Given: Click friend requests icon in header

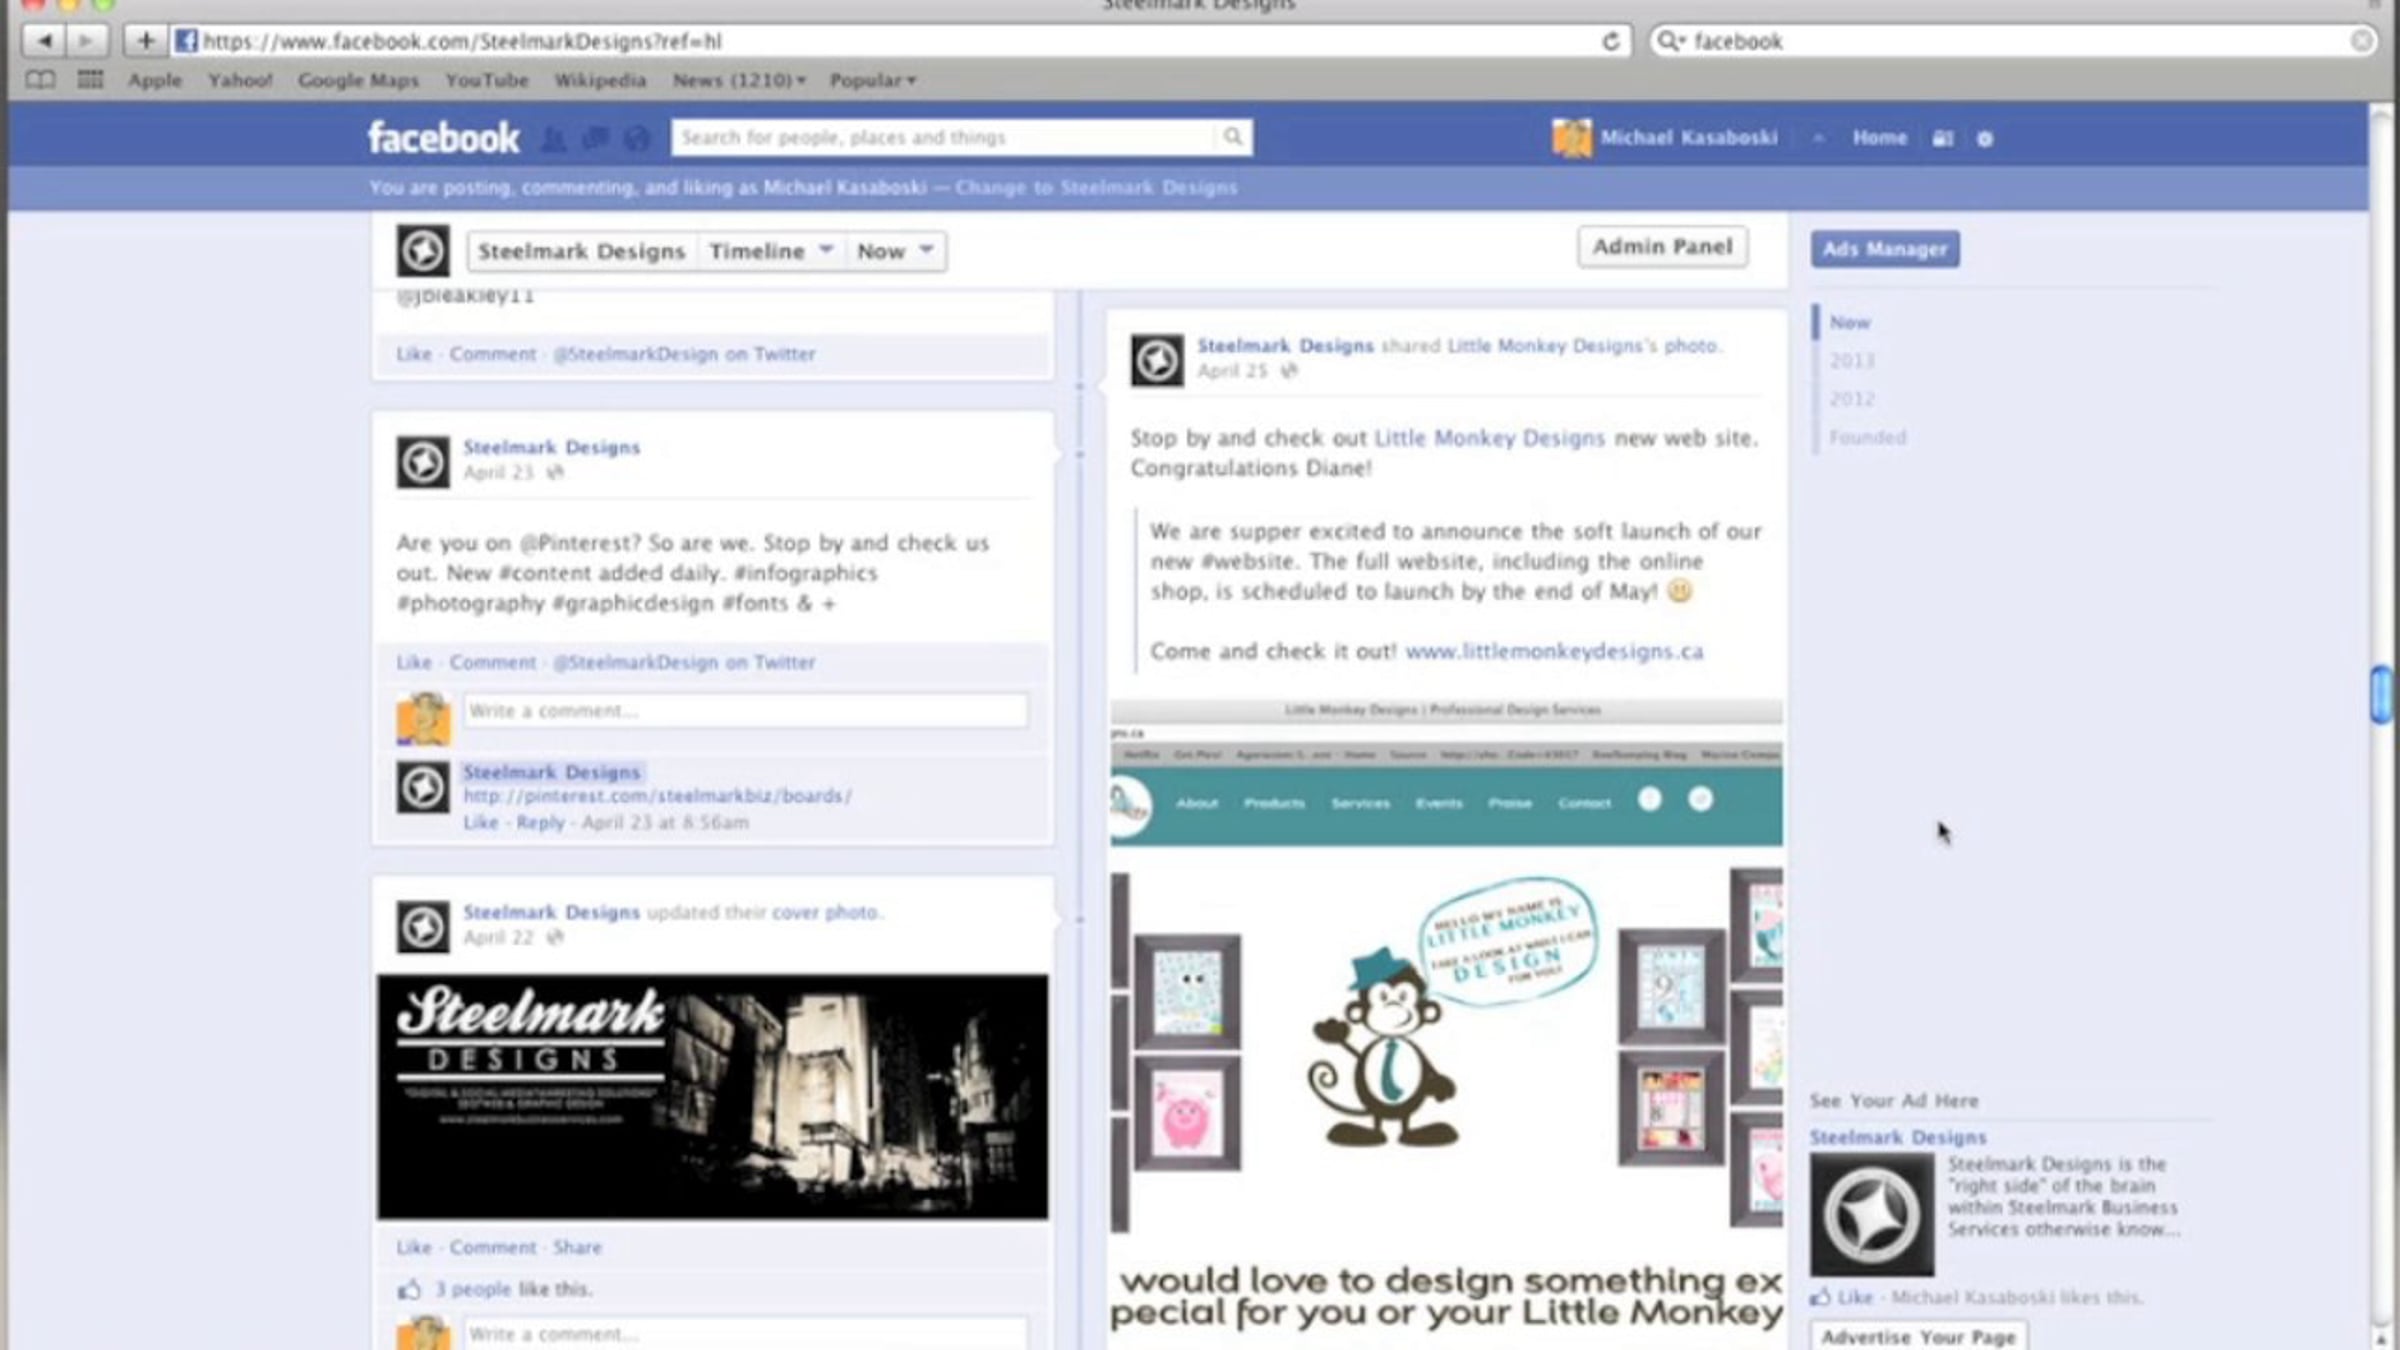Looking at the screenshot, I should tap(553, 139).
